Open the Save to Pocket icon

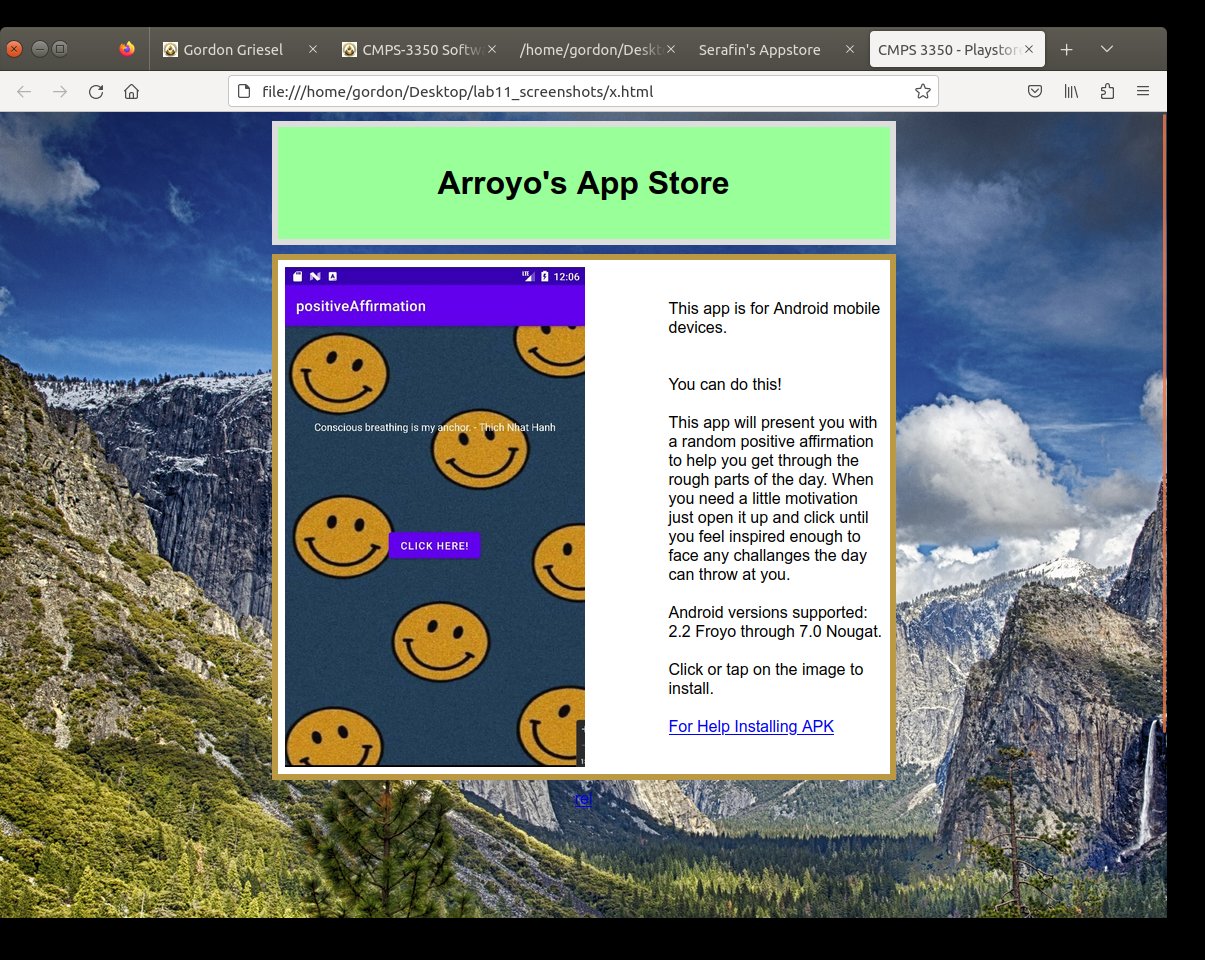coord(1035,92)
